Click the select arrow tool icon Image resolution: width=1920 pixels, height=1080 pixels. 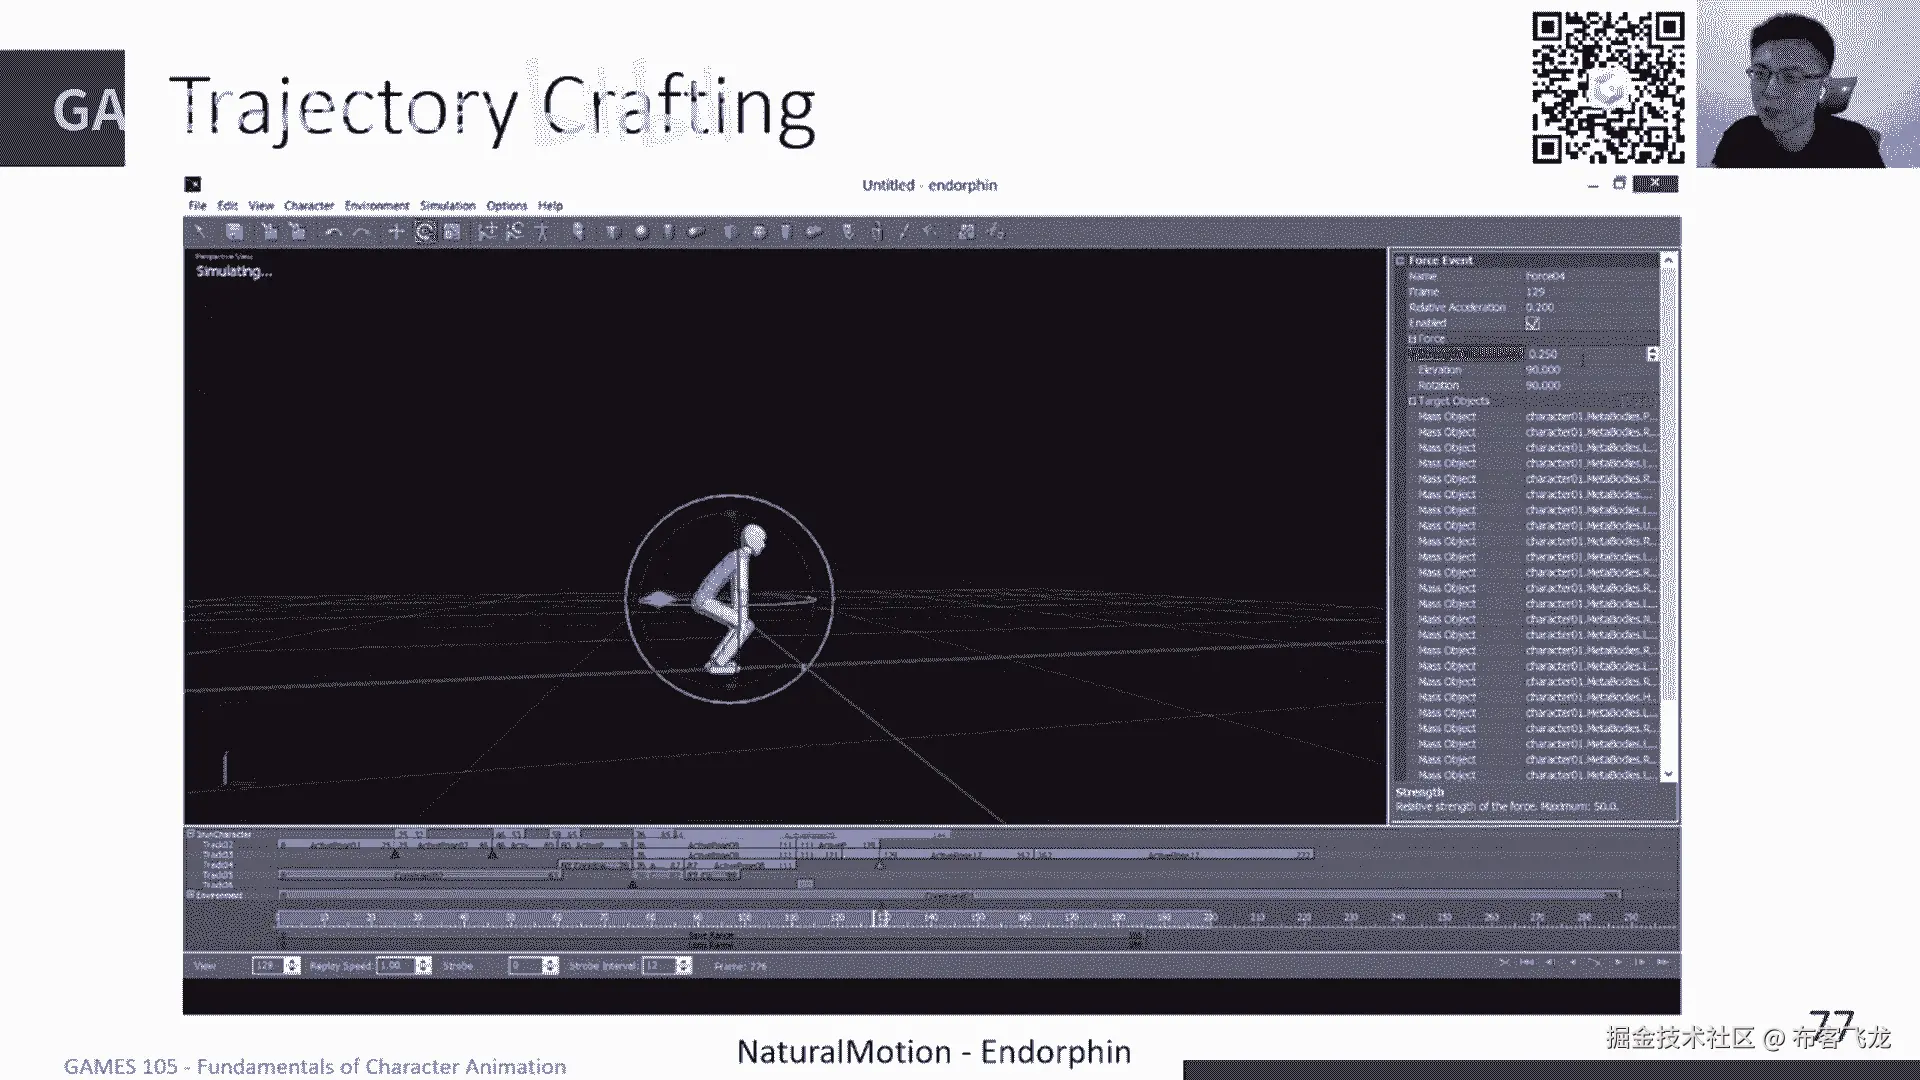click(200, 232)
